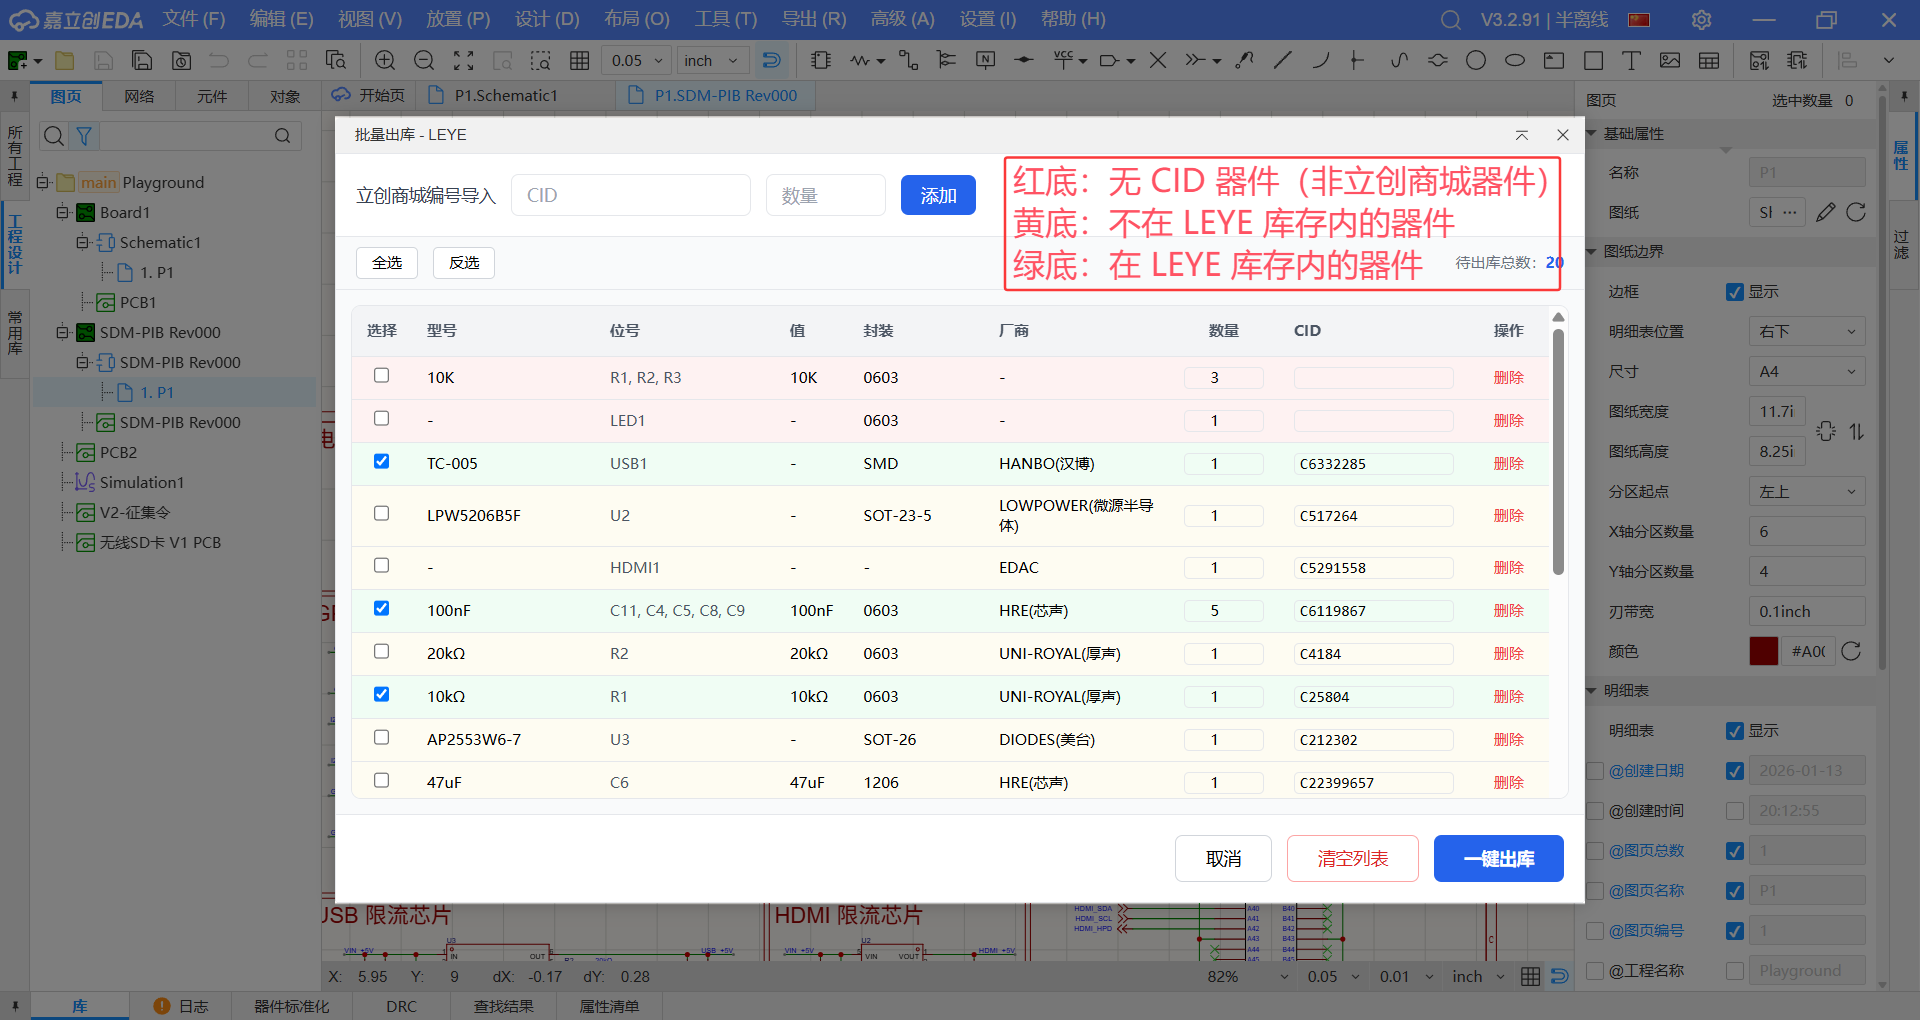
Task: Switch to the 网络 tab
Action: pos(139,96)
